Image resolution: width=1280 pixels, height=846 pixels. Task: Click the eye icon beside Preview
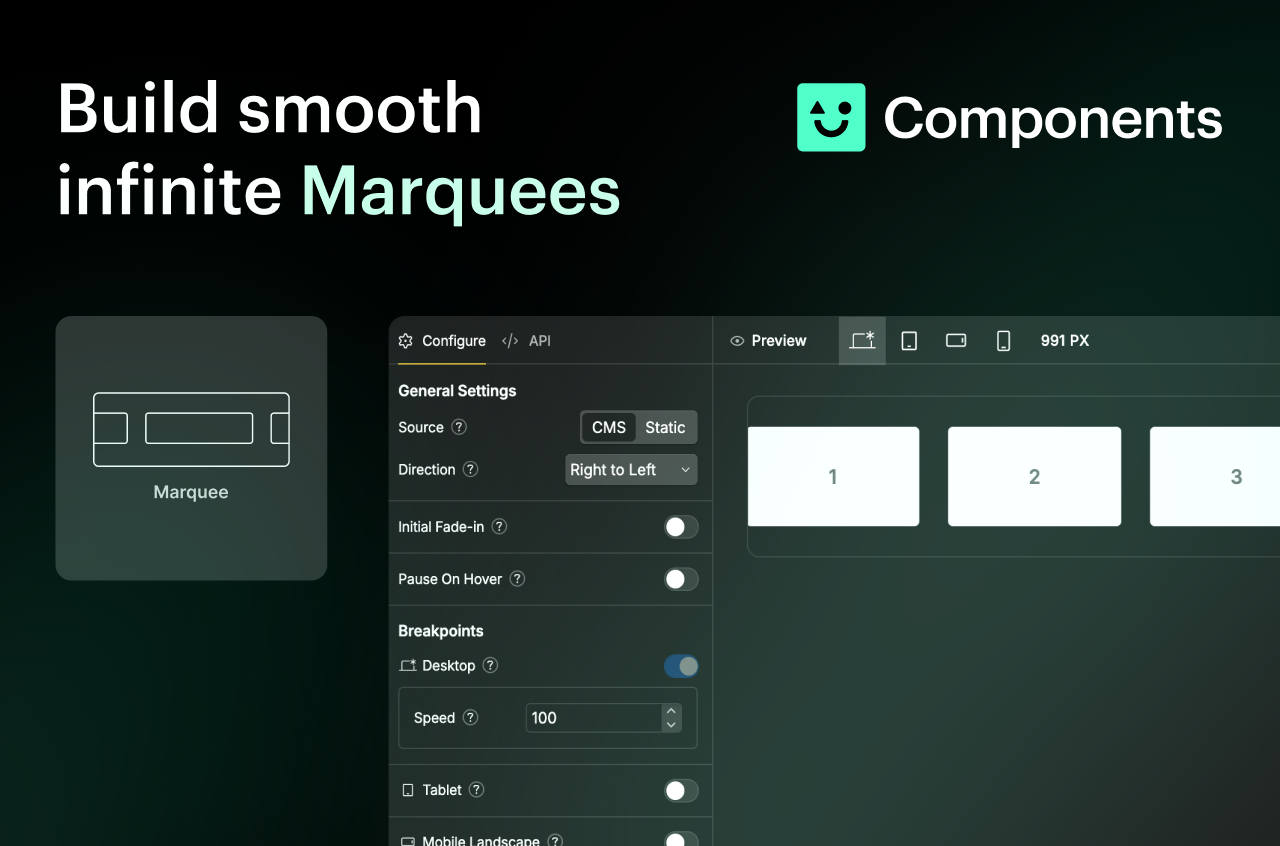point(737,340)
